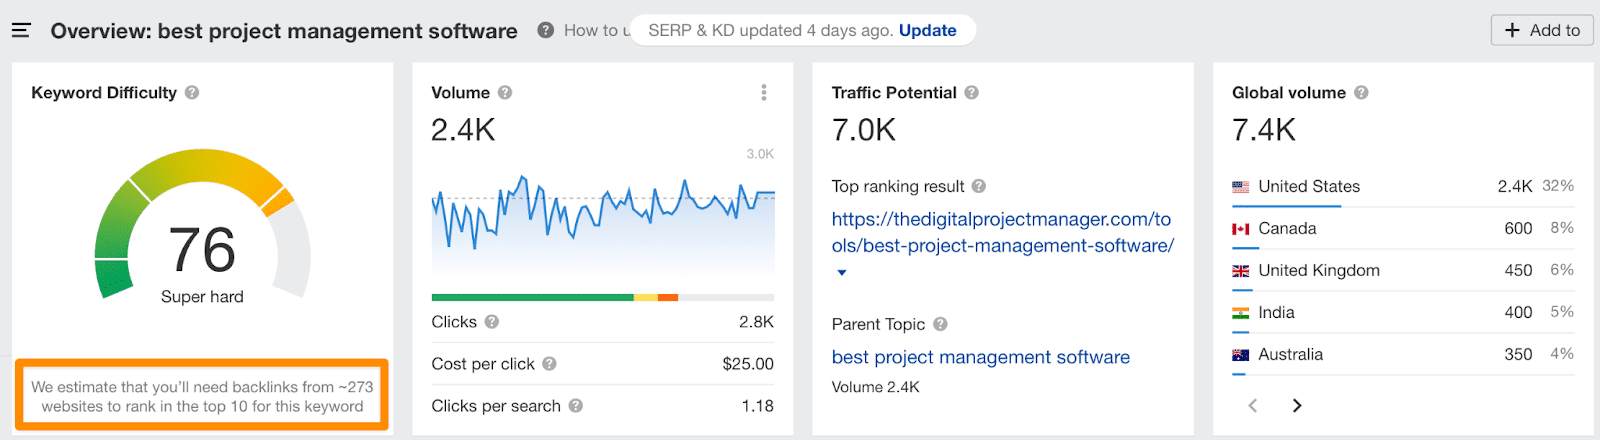Click the Volume help icon
Screen dimensions: 1600x440
pos(505,93)
